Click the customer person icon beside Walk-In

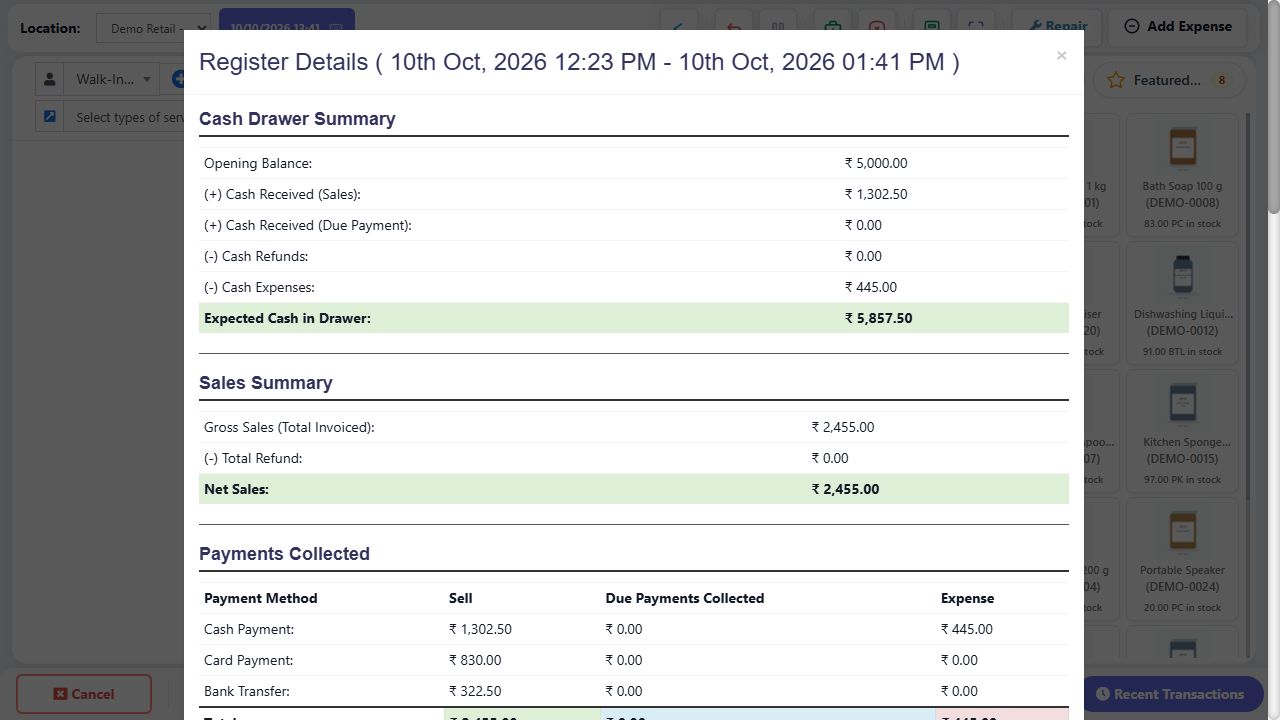click(x=50, y=79)
